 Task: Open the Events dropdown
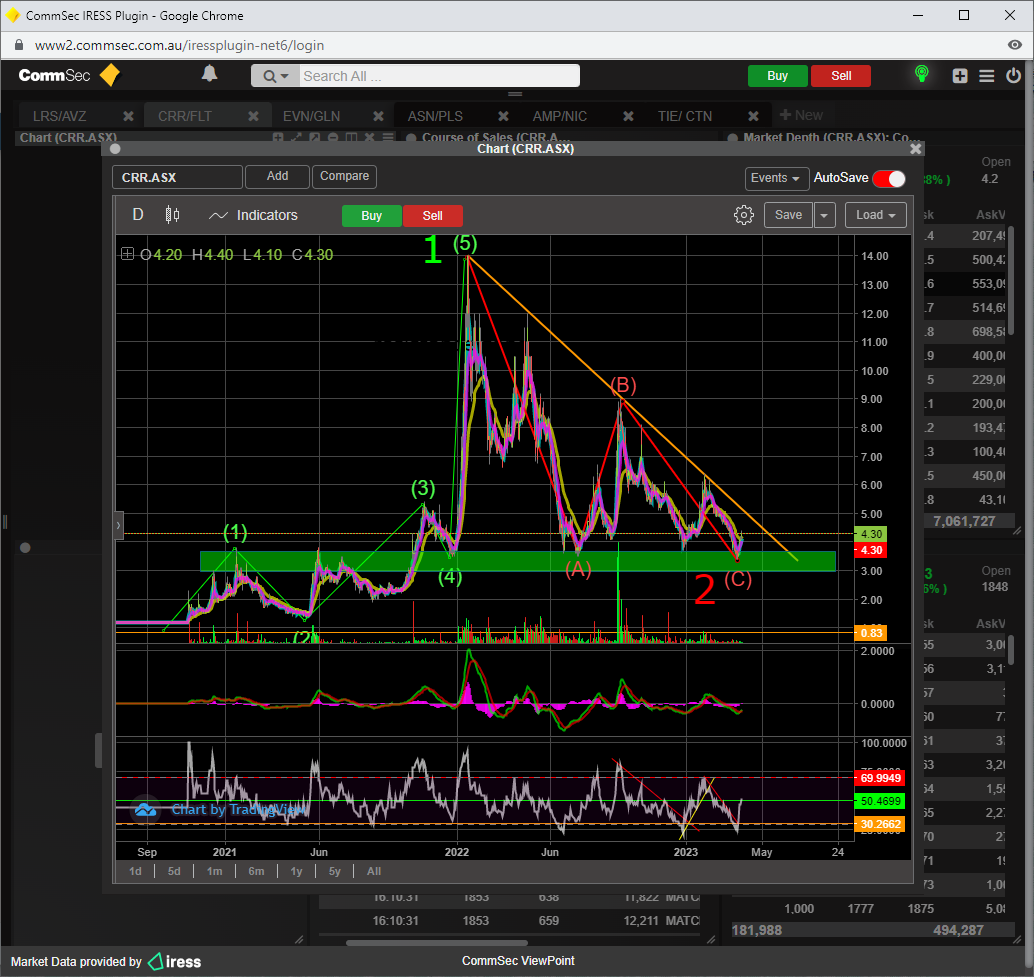tap(776, 179)
